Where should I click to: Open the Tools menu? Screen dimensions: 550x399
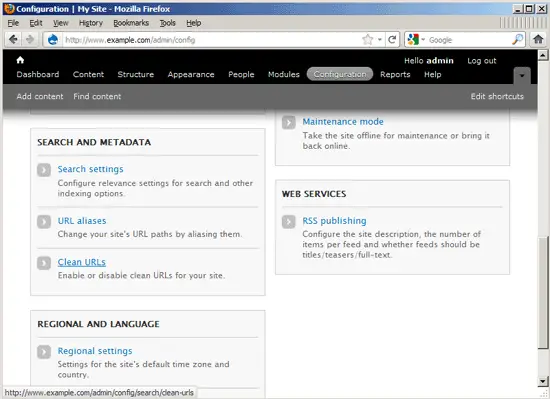click(168, 23)
